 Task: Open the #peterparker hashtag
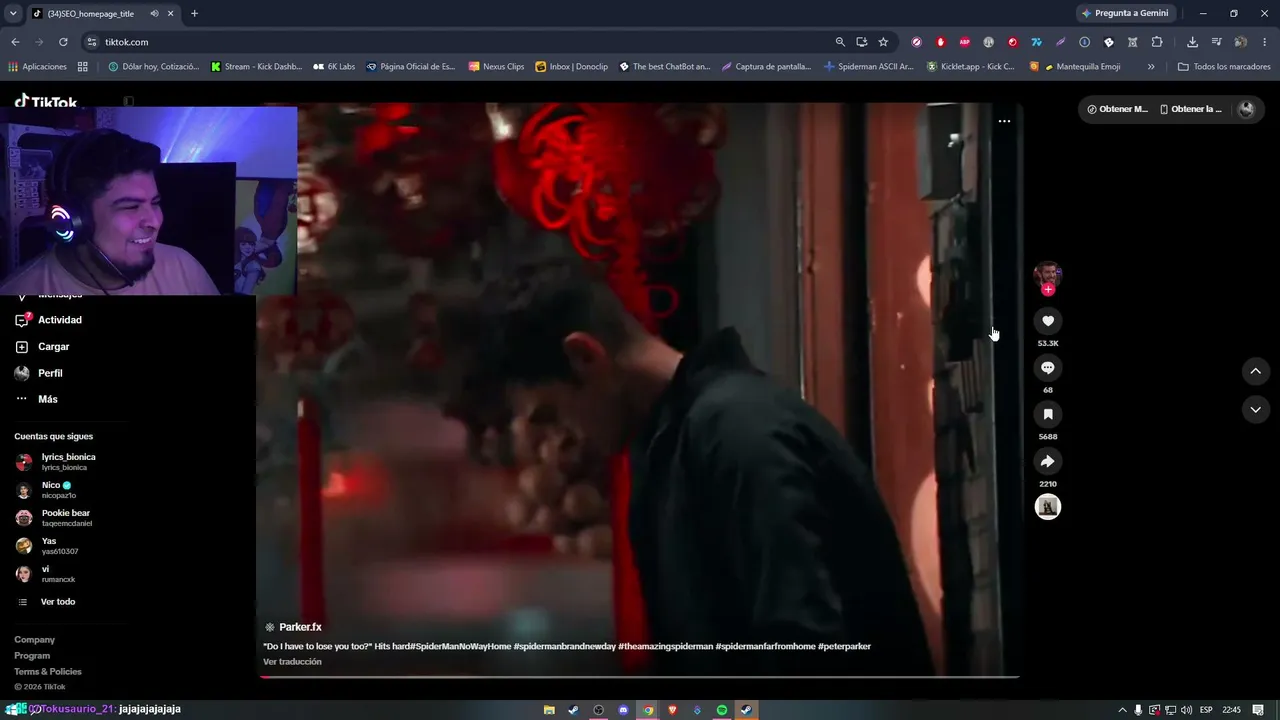coord(844,647)
